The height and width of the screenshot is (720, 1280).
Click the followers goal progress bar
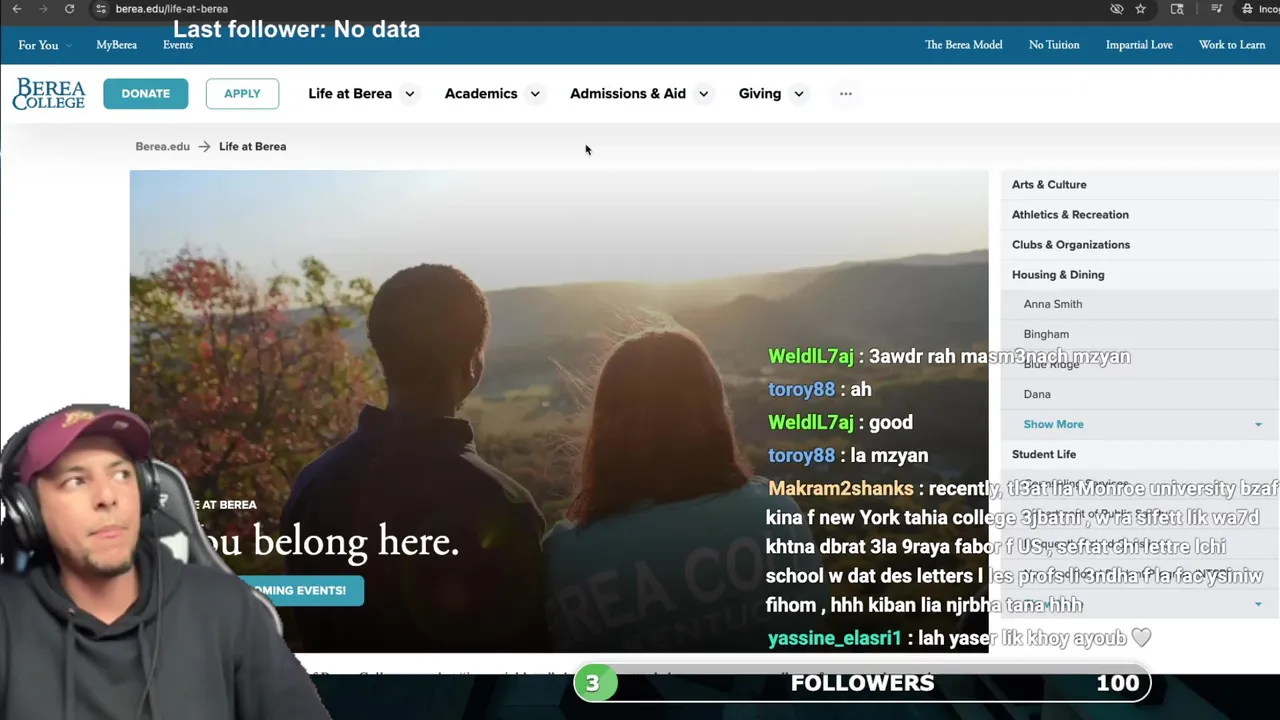[862, 683]
